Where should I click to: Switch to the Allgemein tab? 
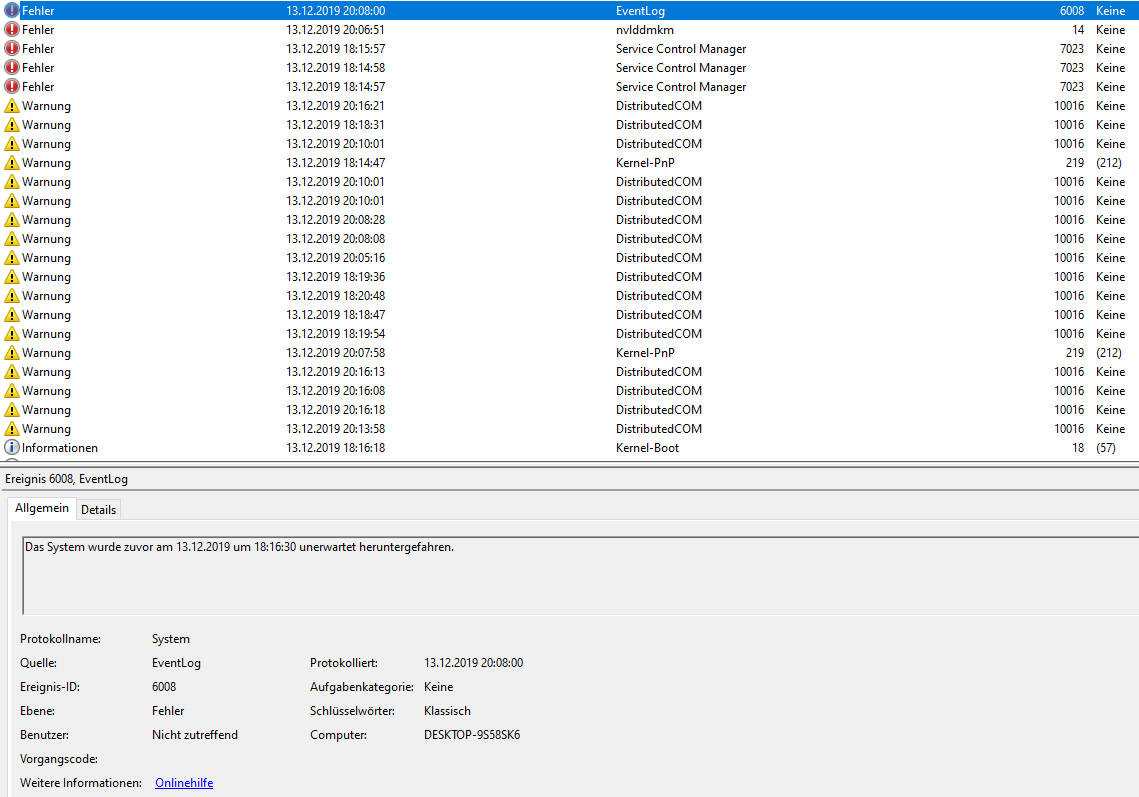point(41,508)
